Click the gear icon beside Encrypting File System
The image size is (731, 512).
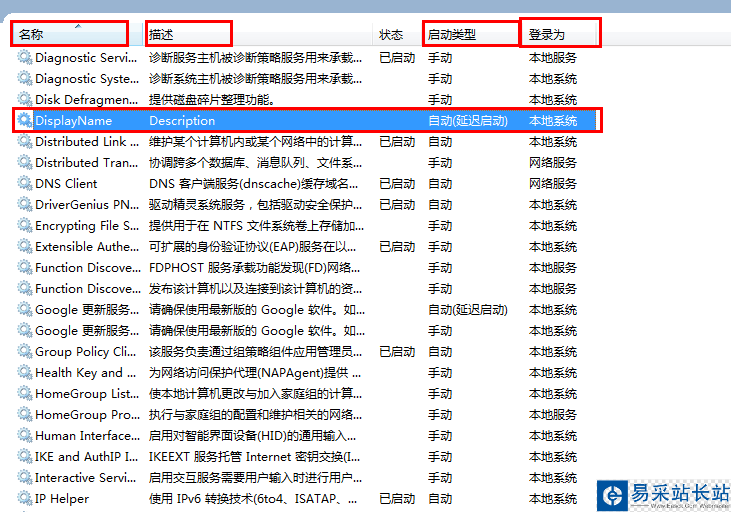tap(25, 225)
